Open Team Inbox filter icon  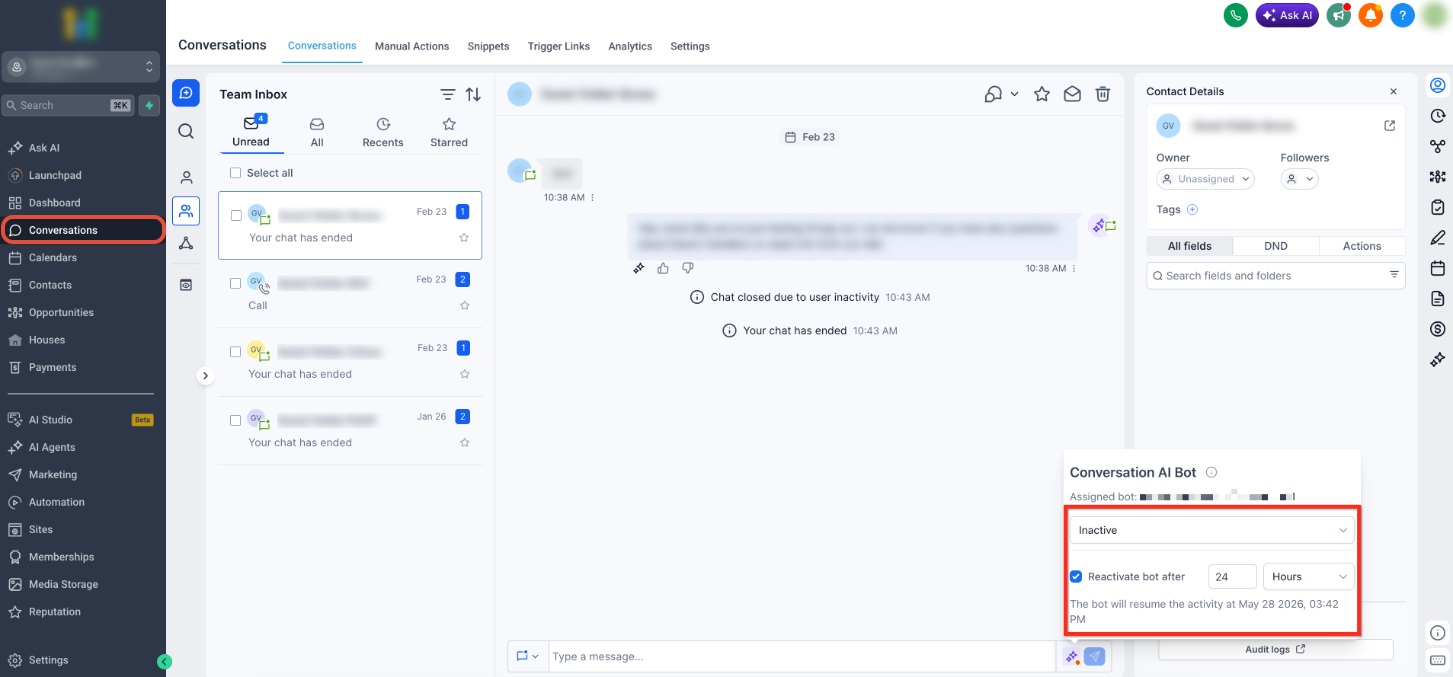point(448,94)
